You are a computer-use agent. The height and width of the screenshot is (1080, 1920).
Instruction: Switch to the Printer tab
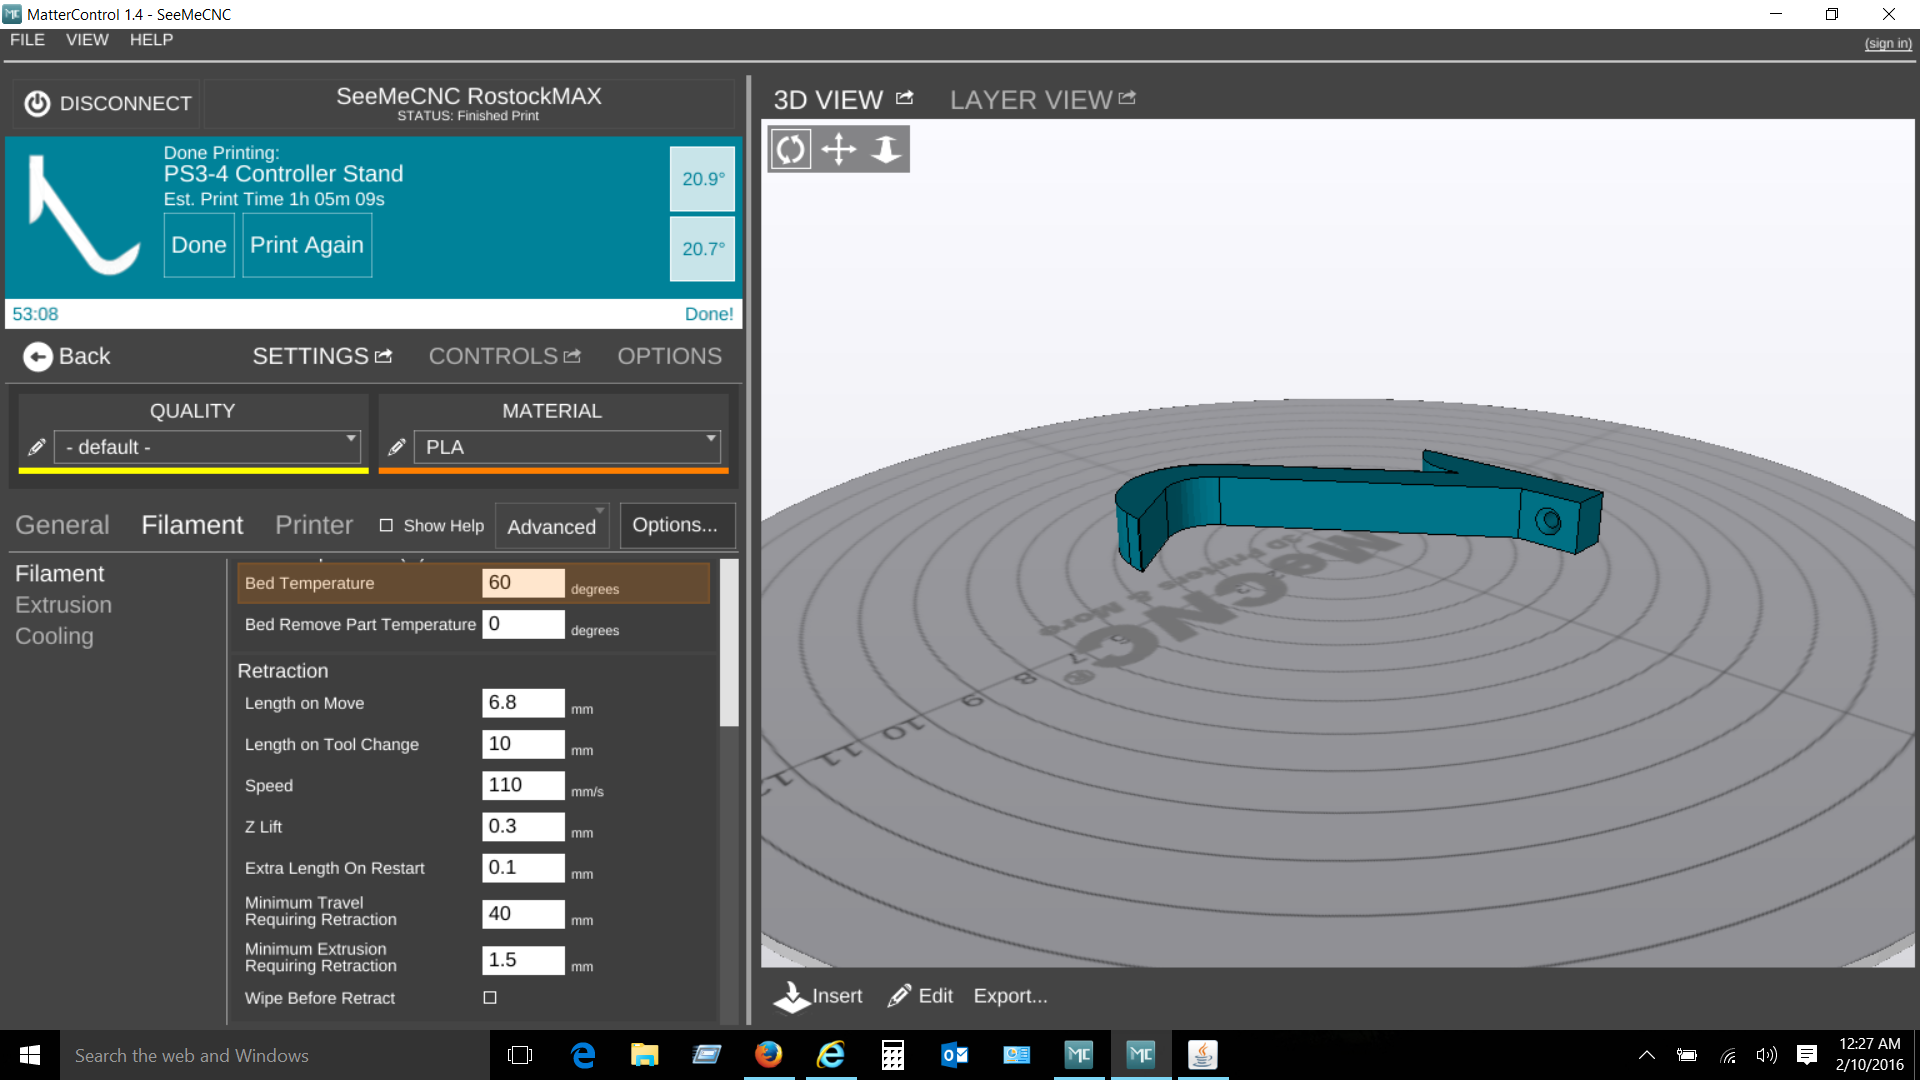click(x=314, y=525)
